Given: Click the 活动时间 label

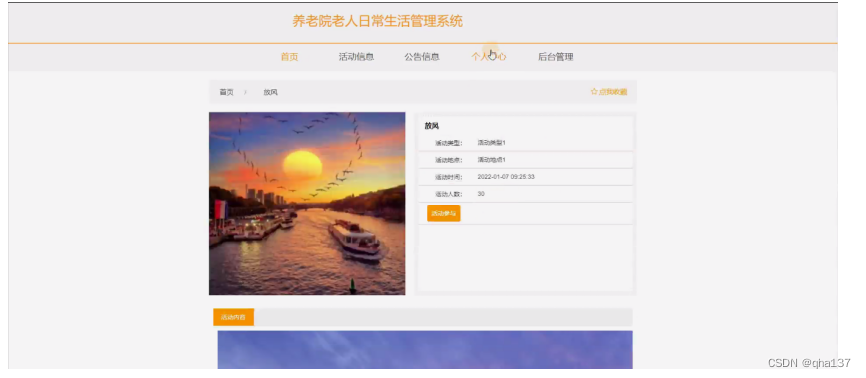Looking at the screenshot, I should click(448, 177).
